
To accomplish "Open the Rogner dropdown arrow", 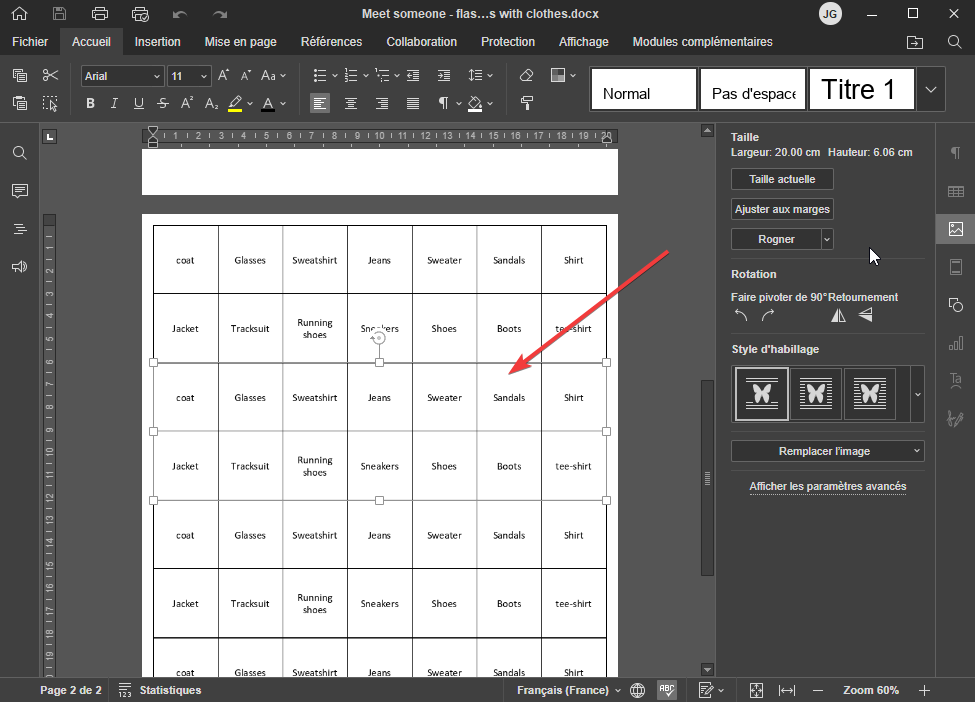I will [x=827, y=239].
